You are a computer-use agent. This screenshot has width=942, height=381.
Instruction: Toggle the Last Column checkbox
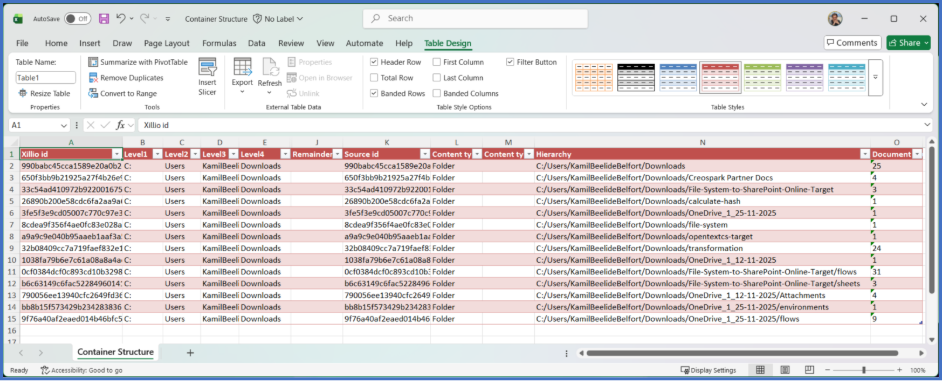437,78
